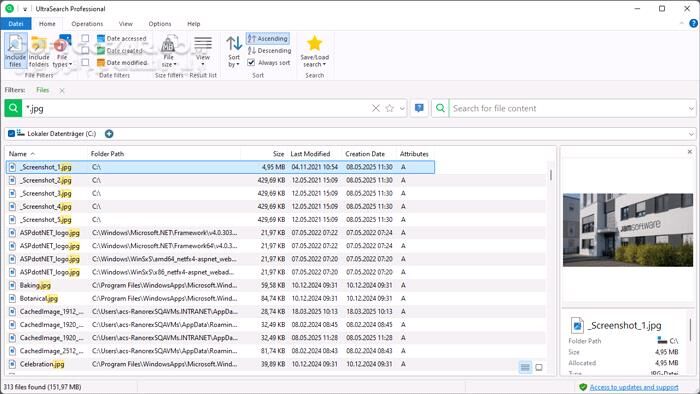The image size is (700, 394).
Task: Expand the drive selection dropdown
Action: point(691,134)
